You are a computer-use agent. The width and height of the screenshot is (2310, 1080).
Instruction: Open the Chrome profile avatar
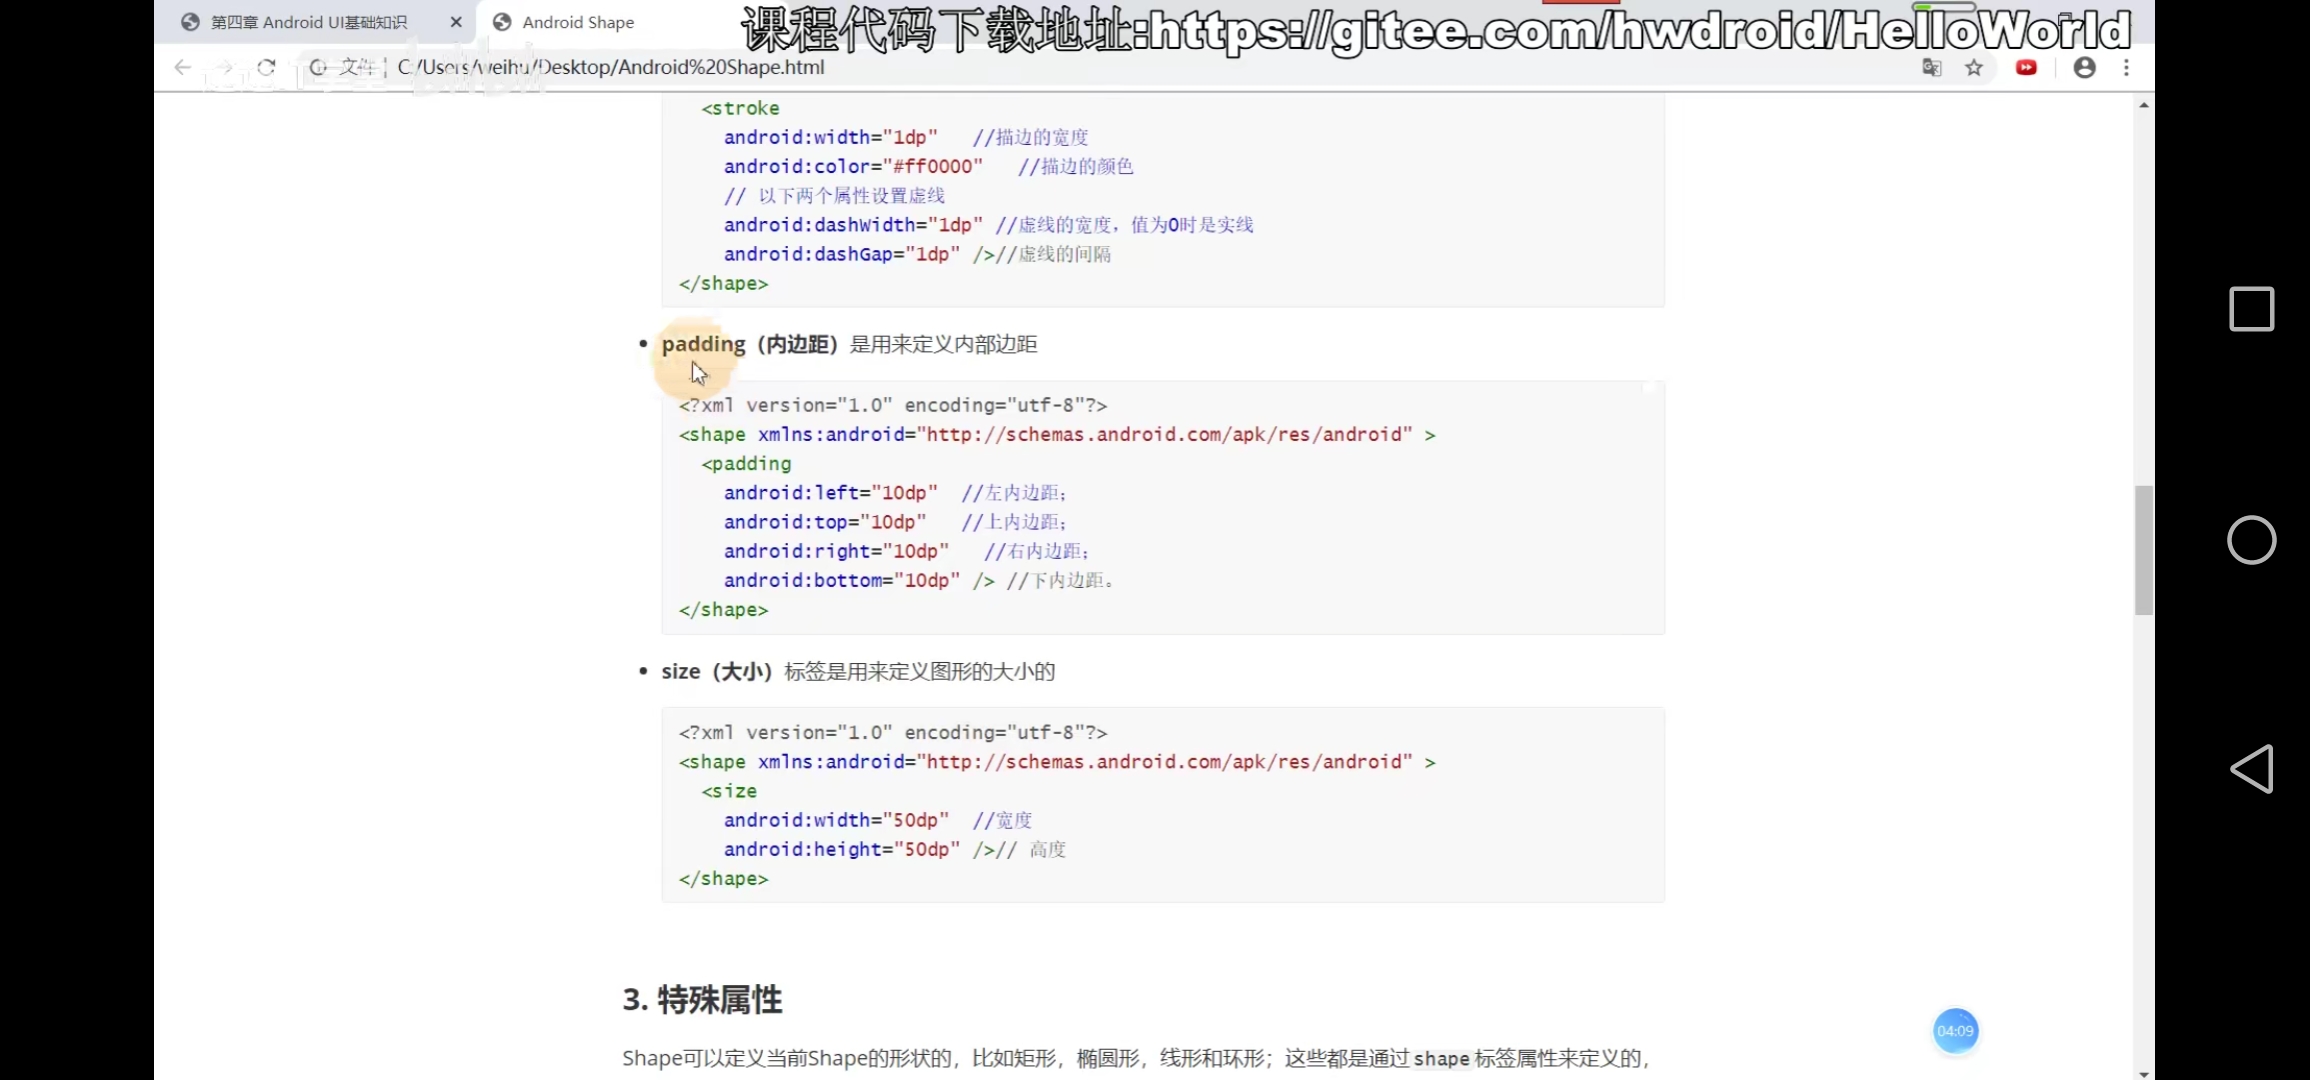(2084, 67)
